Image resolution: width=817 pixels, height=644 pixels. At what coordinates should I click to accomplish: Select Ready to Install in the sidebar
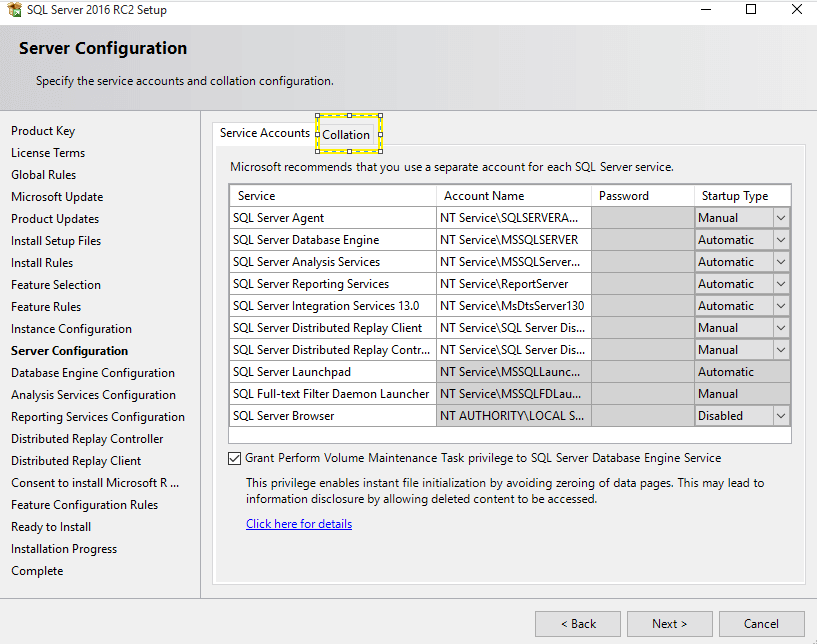pos(50,526)
